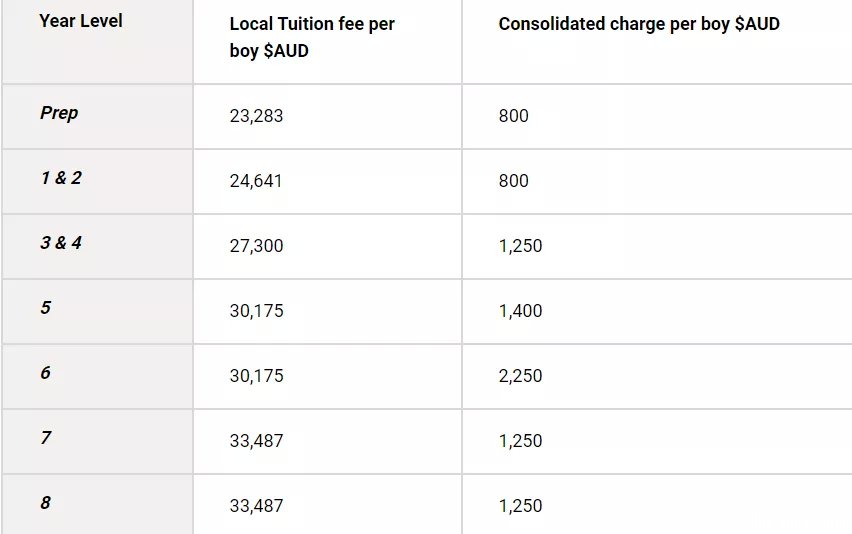Image resolution: width=852 pixels, height=534 pixels.
Task: Click Prep consolidated charge 800
Action: point(513,116)
